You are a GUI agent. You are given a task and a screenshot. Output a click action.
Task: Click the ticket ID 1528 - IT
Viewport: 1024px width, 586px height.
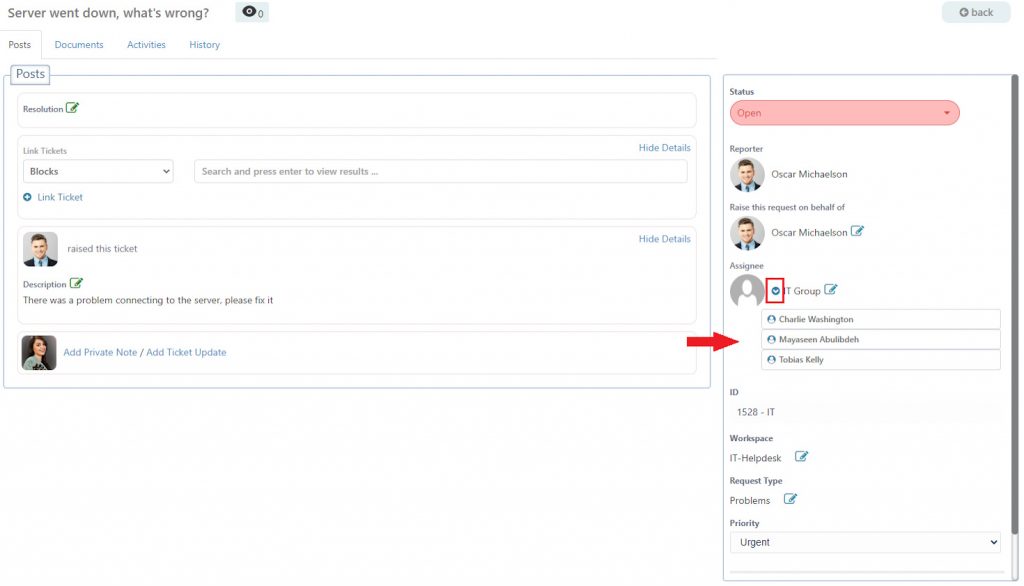[756, 412]
